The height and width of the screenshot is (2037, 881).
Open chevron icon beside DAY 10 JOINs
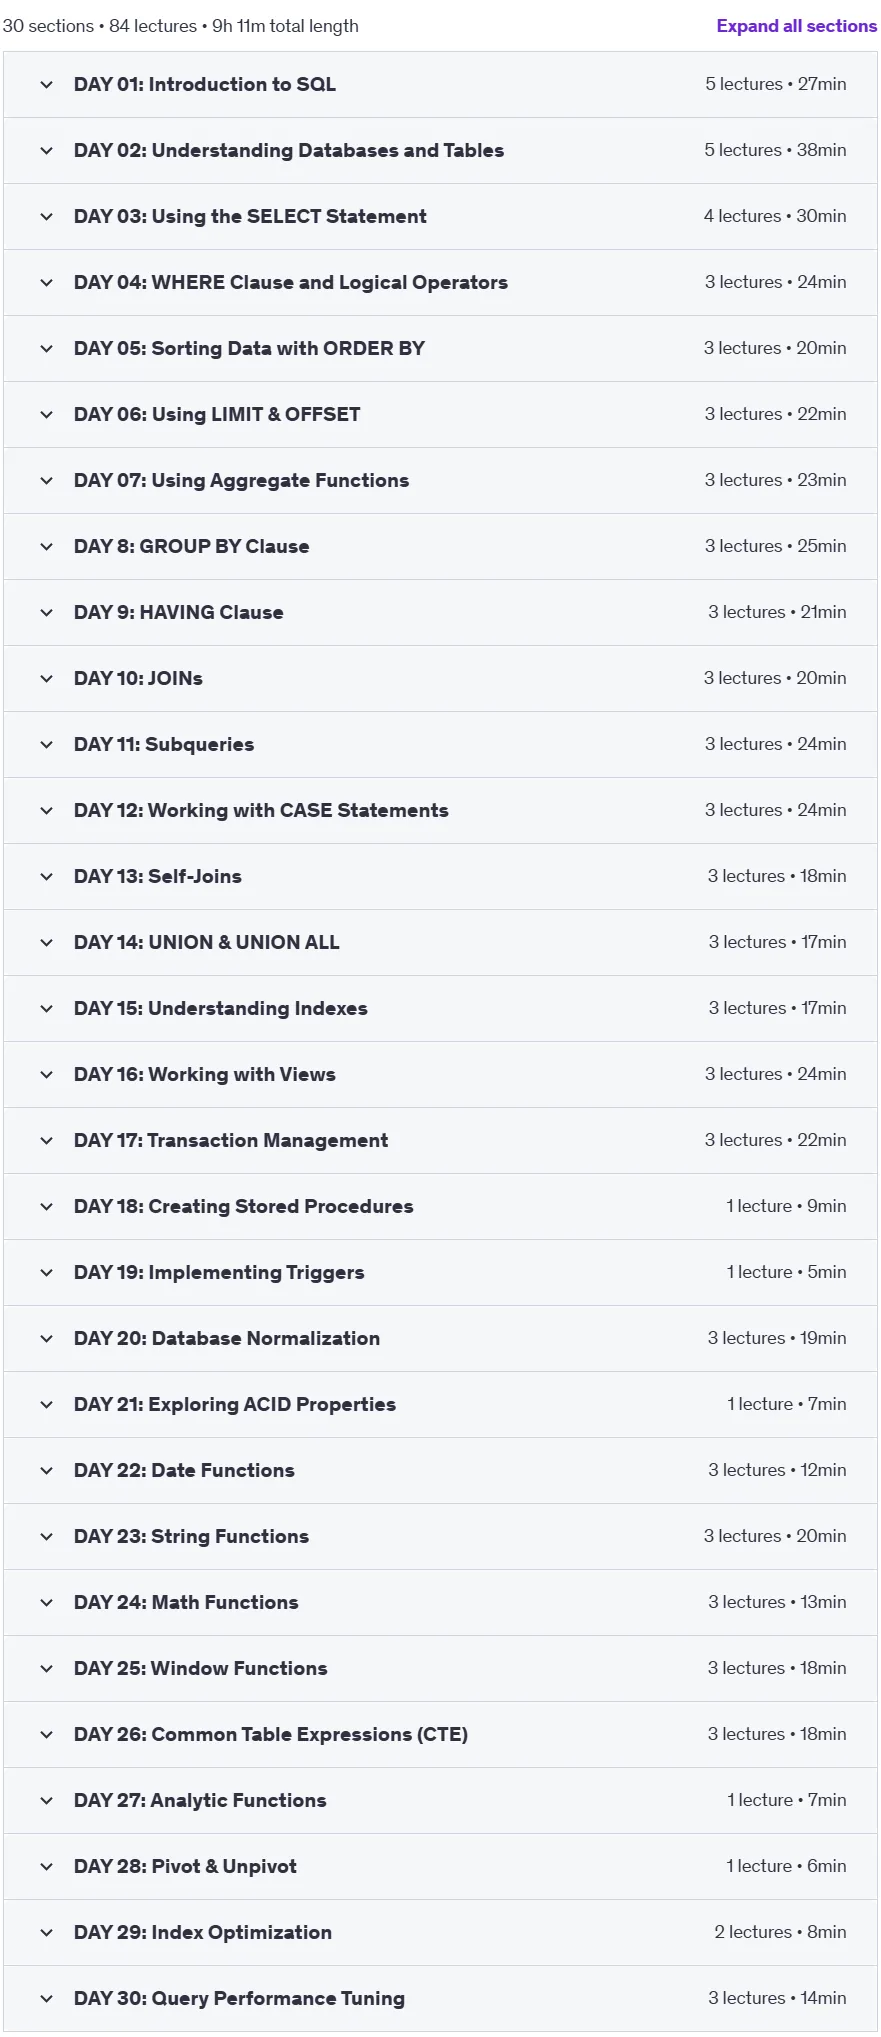(x=46, y=679)
